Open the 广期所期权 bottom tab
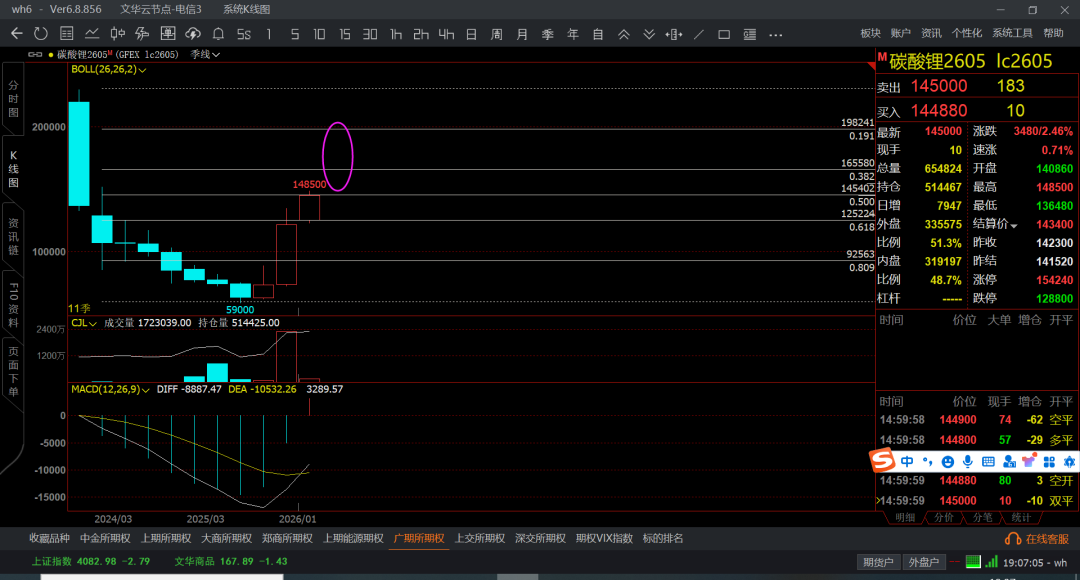Screen dimensions: 1080x580 point(419,539)
